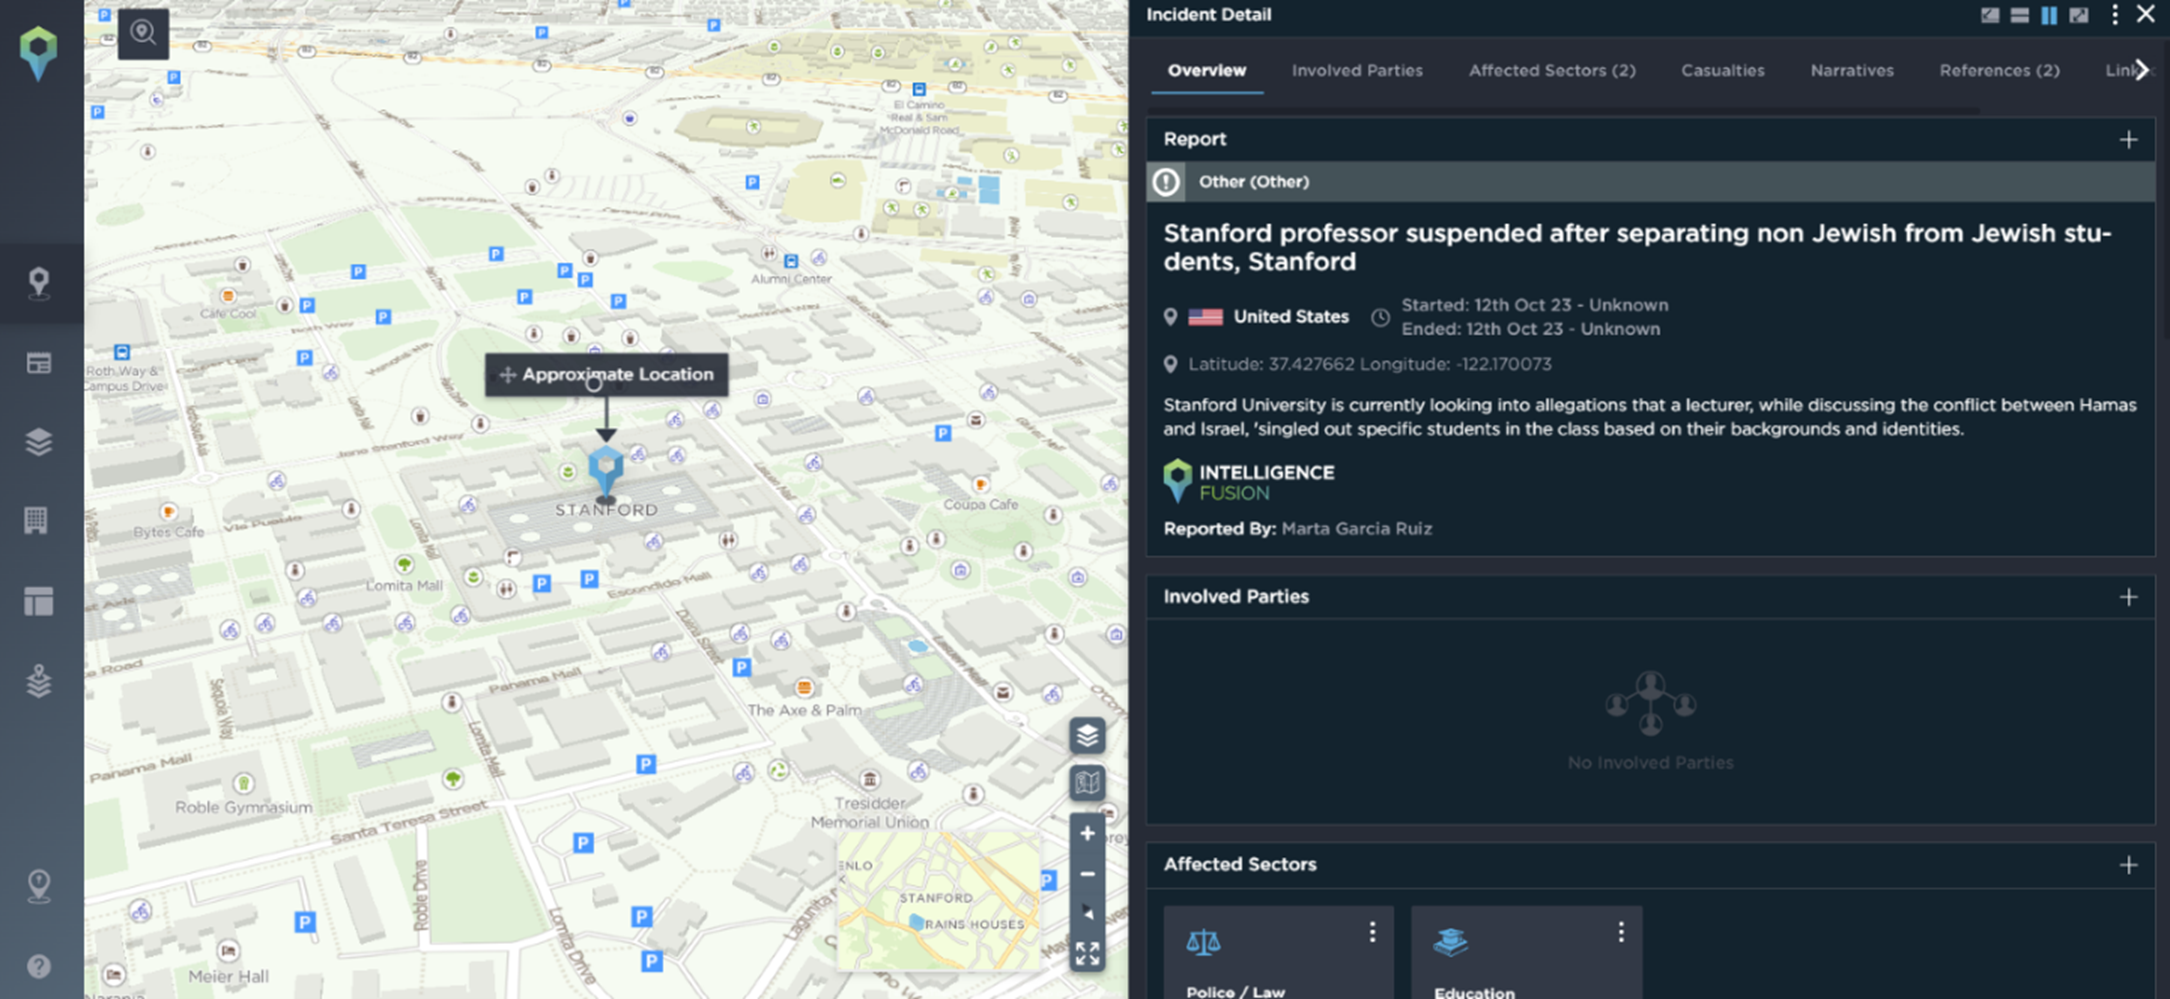Image resolution: width=2170 pixels, height=999 pixels.
Task: Open Police / Law card options menu
Action: click(1372, 932)
